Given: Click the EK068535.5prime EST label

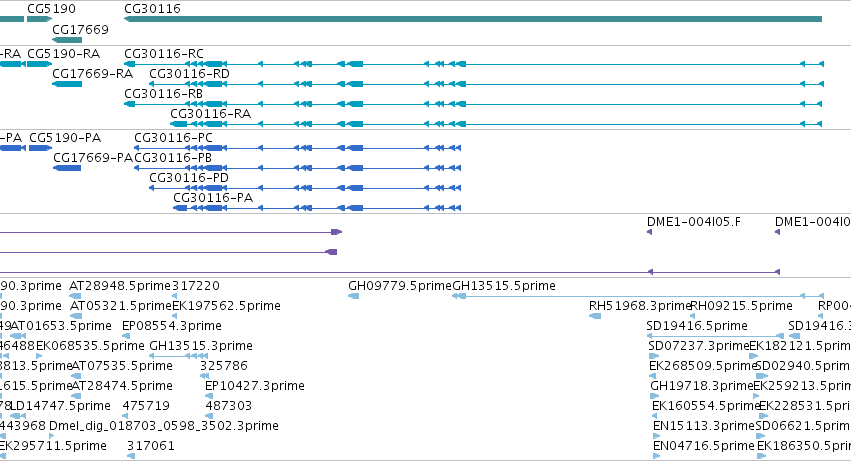Looking at the screenshot, I should point(90,346).
